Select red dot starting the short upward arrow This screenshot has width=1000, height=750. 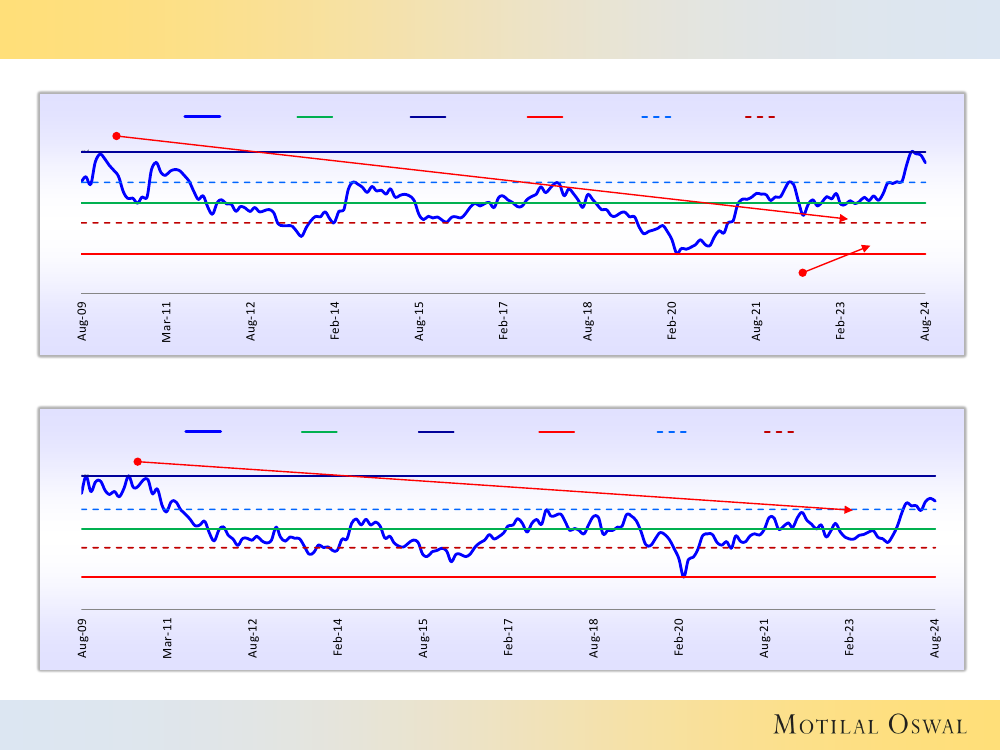(802, 272)
